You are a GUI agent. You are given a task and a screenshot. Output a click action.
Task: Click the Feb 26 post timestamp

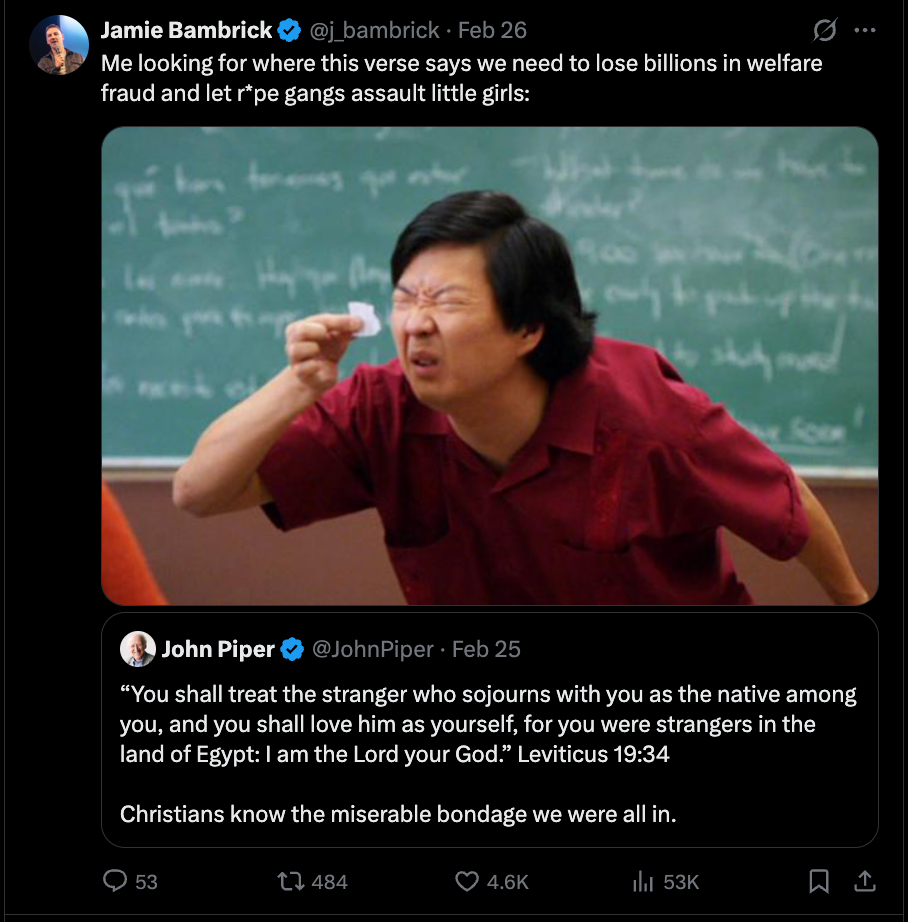coord(492,31)
